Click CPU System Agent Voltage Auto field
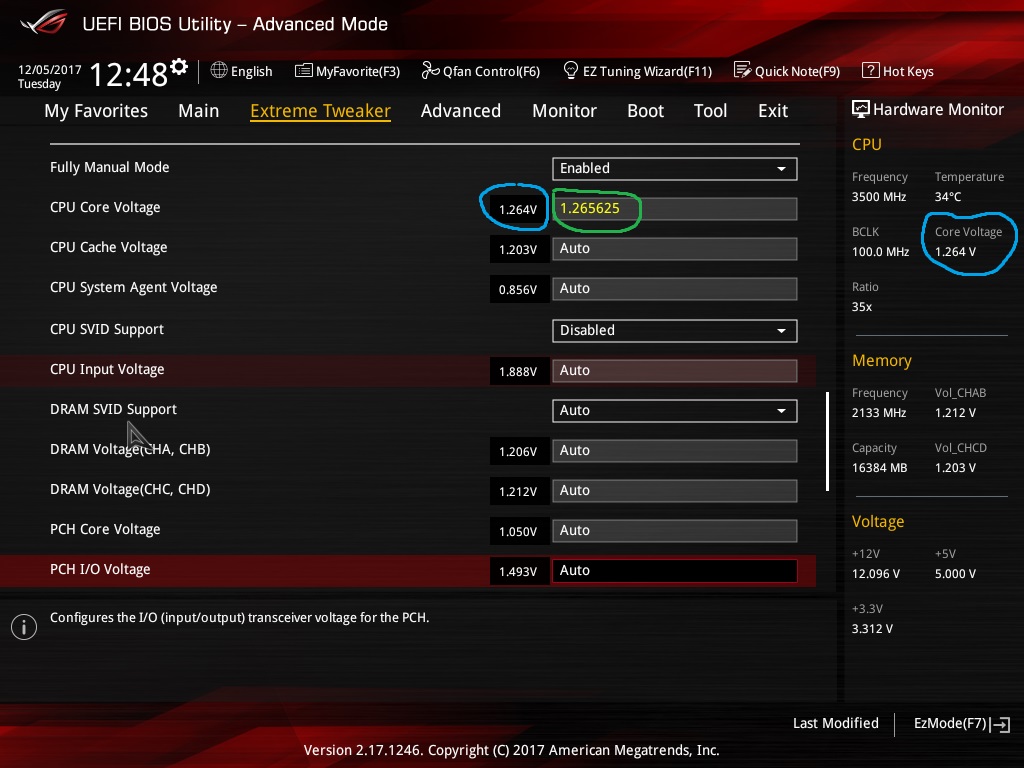Screen dimensions: 1024x768 675,289
